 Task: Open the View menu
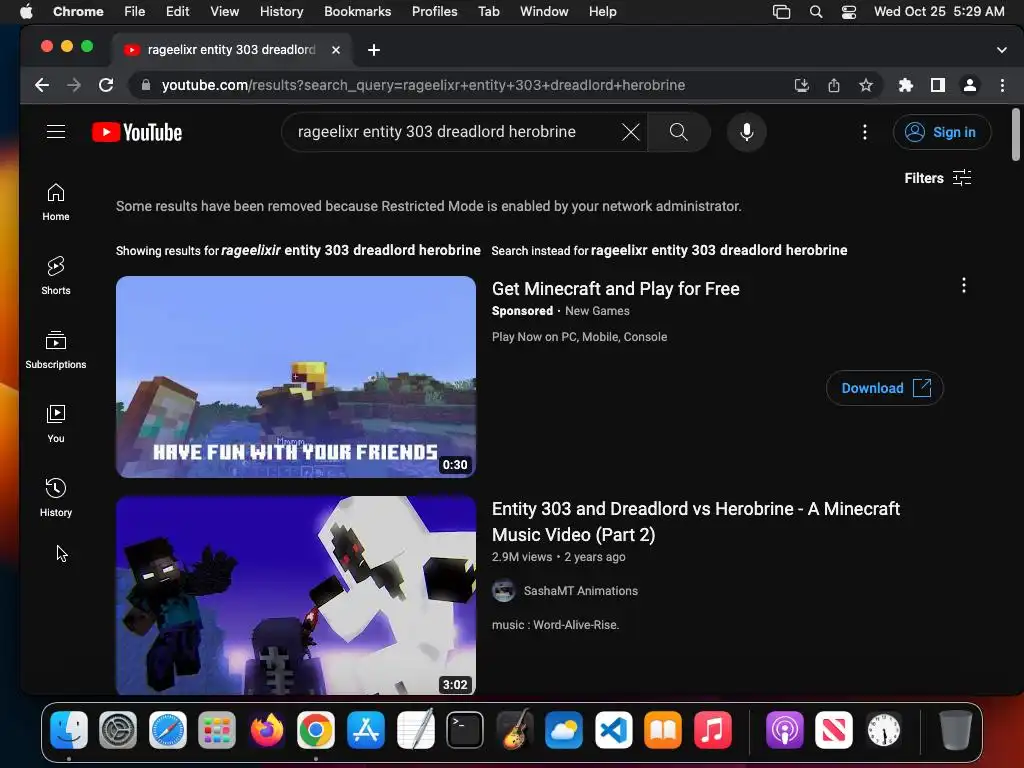pyautogui.click(x=224, y=11)
